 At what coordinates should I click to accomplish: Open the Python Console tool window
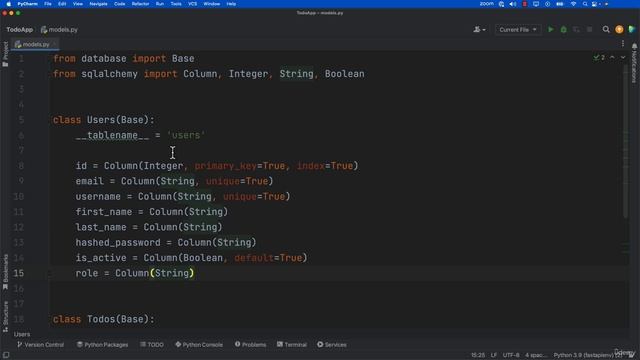click(199, 344)
